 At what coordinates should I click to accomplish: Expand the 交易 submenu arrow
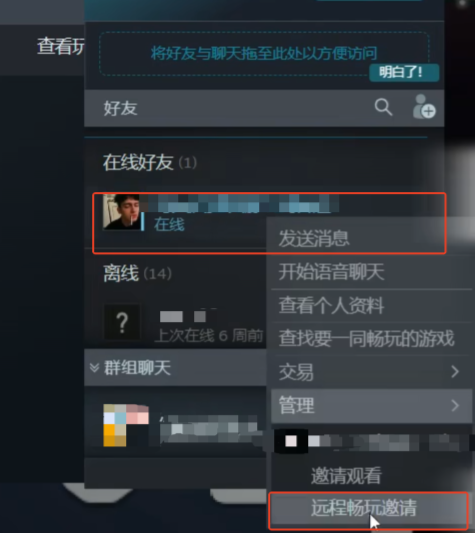point(455,372)
